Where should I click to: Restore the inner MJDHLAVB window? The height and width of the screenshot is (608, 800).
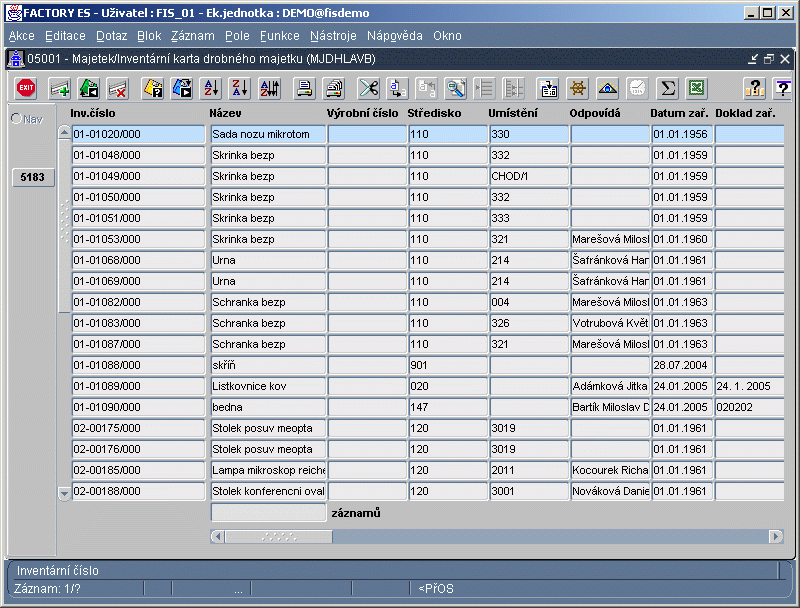[x=769, y=59]
